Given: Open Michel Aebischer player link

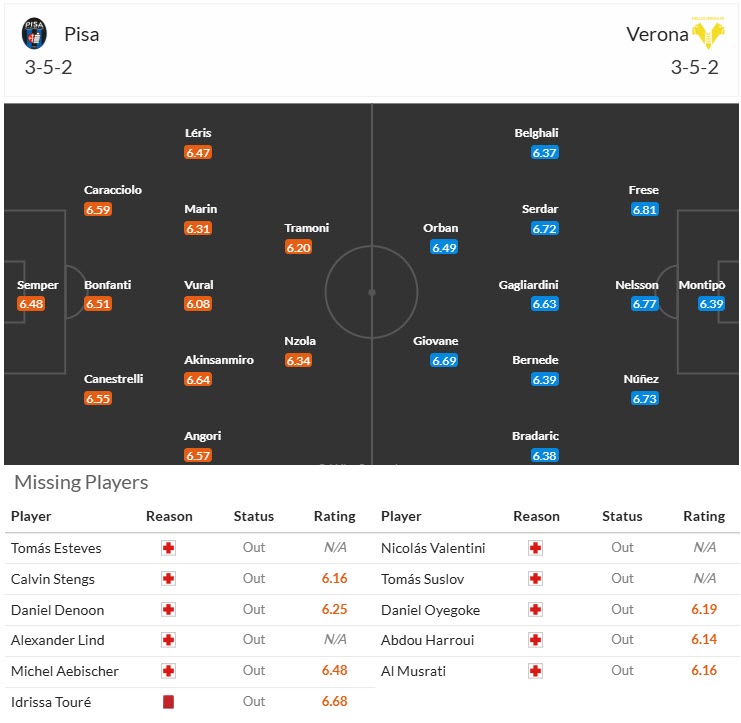Looking at the screenshot, I should pyautogui.click(x=64, y=671).
